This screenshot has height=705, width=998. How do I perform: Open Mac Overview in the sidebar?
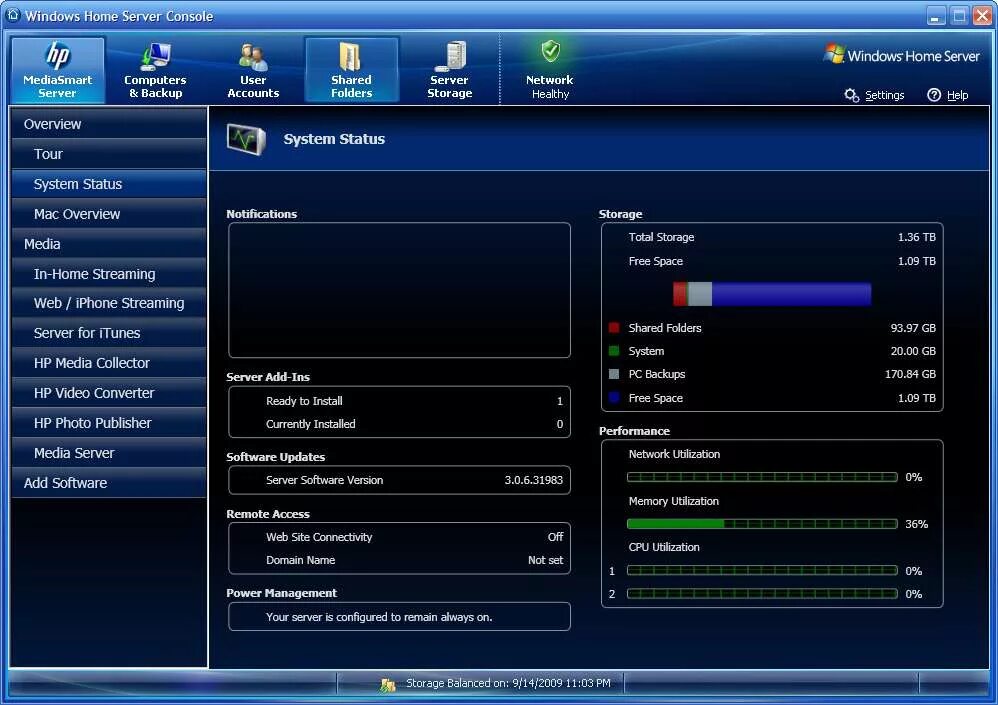[109, 214]
